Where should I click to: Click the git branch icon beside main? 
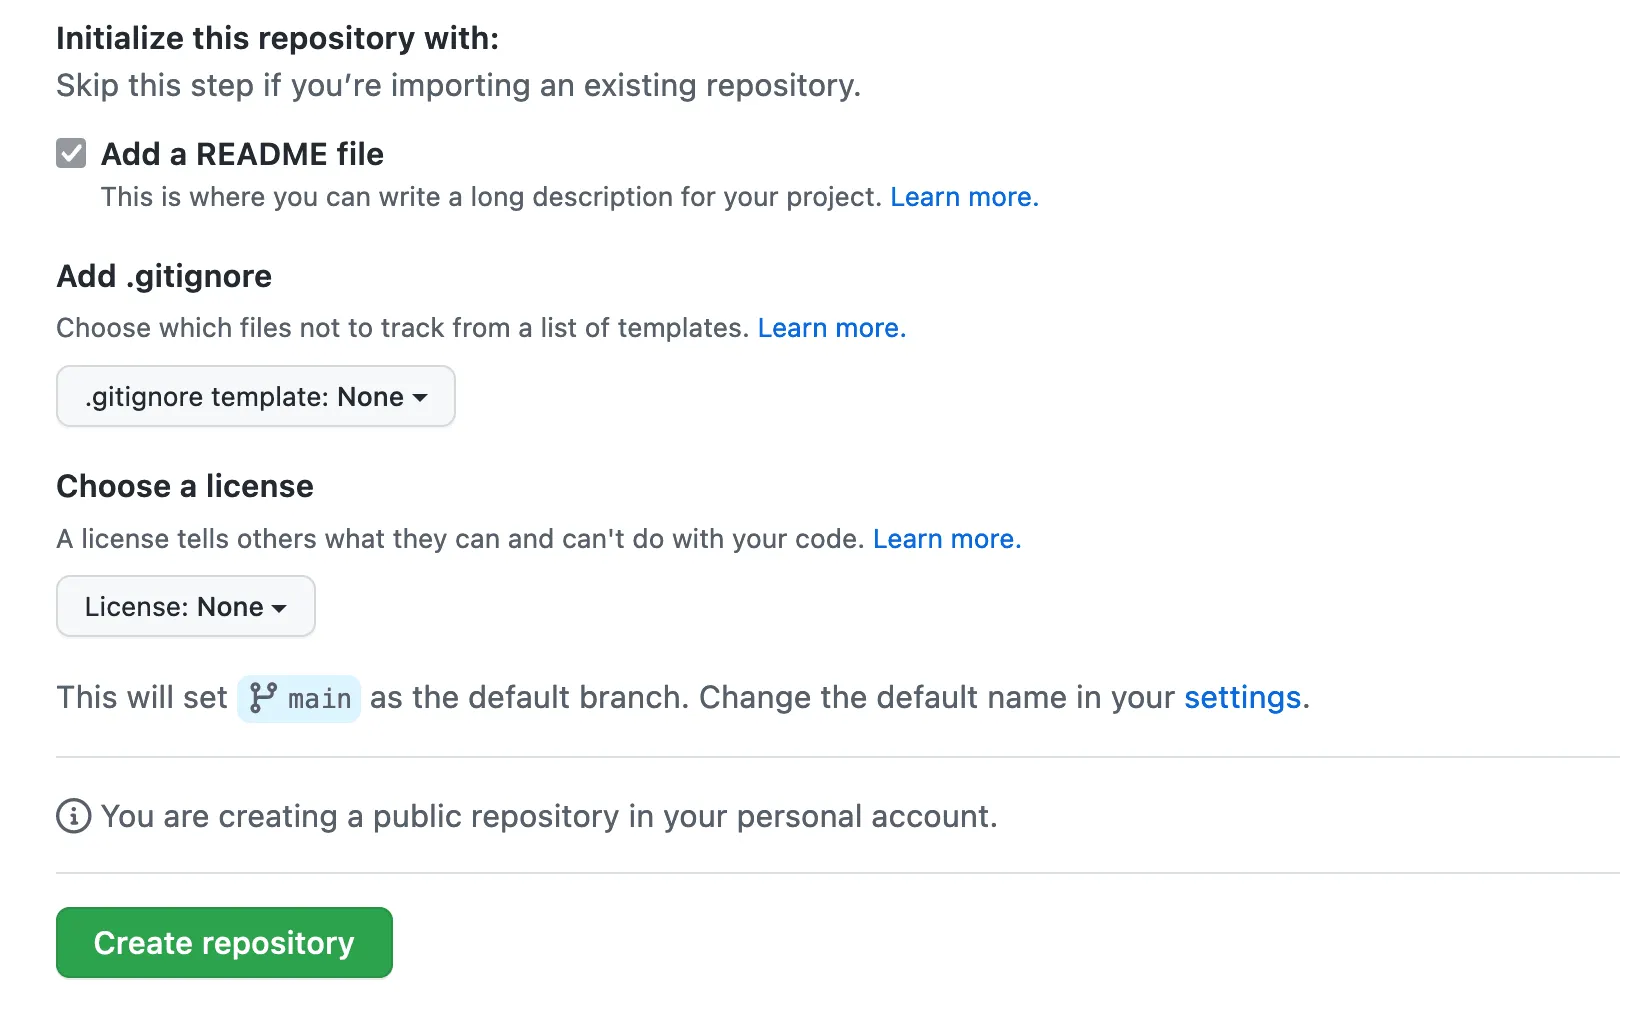point(263,698)
